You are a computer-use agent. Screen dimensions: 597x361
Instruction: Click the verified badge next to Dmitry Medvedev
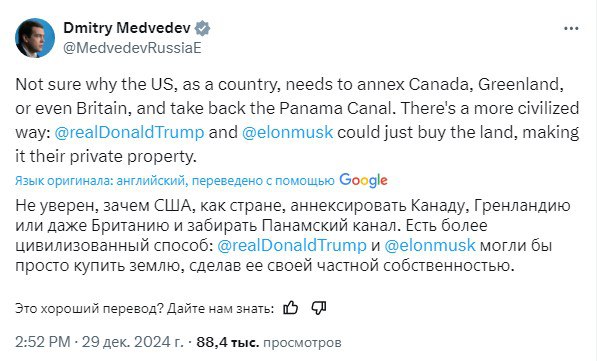[203, 29]
